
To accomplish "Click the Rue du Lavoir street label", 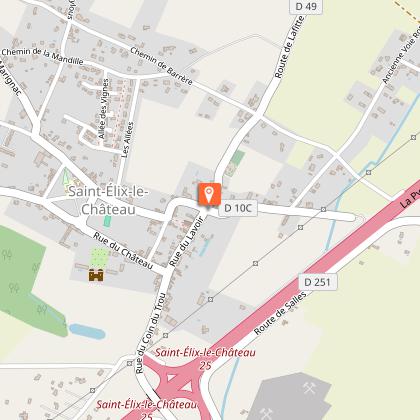I will (186, 241).
